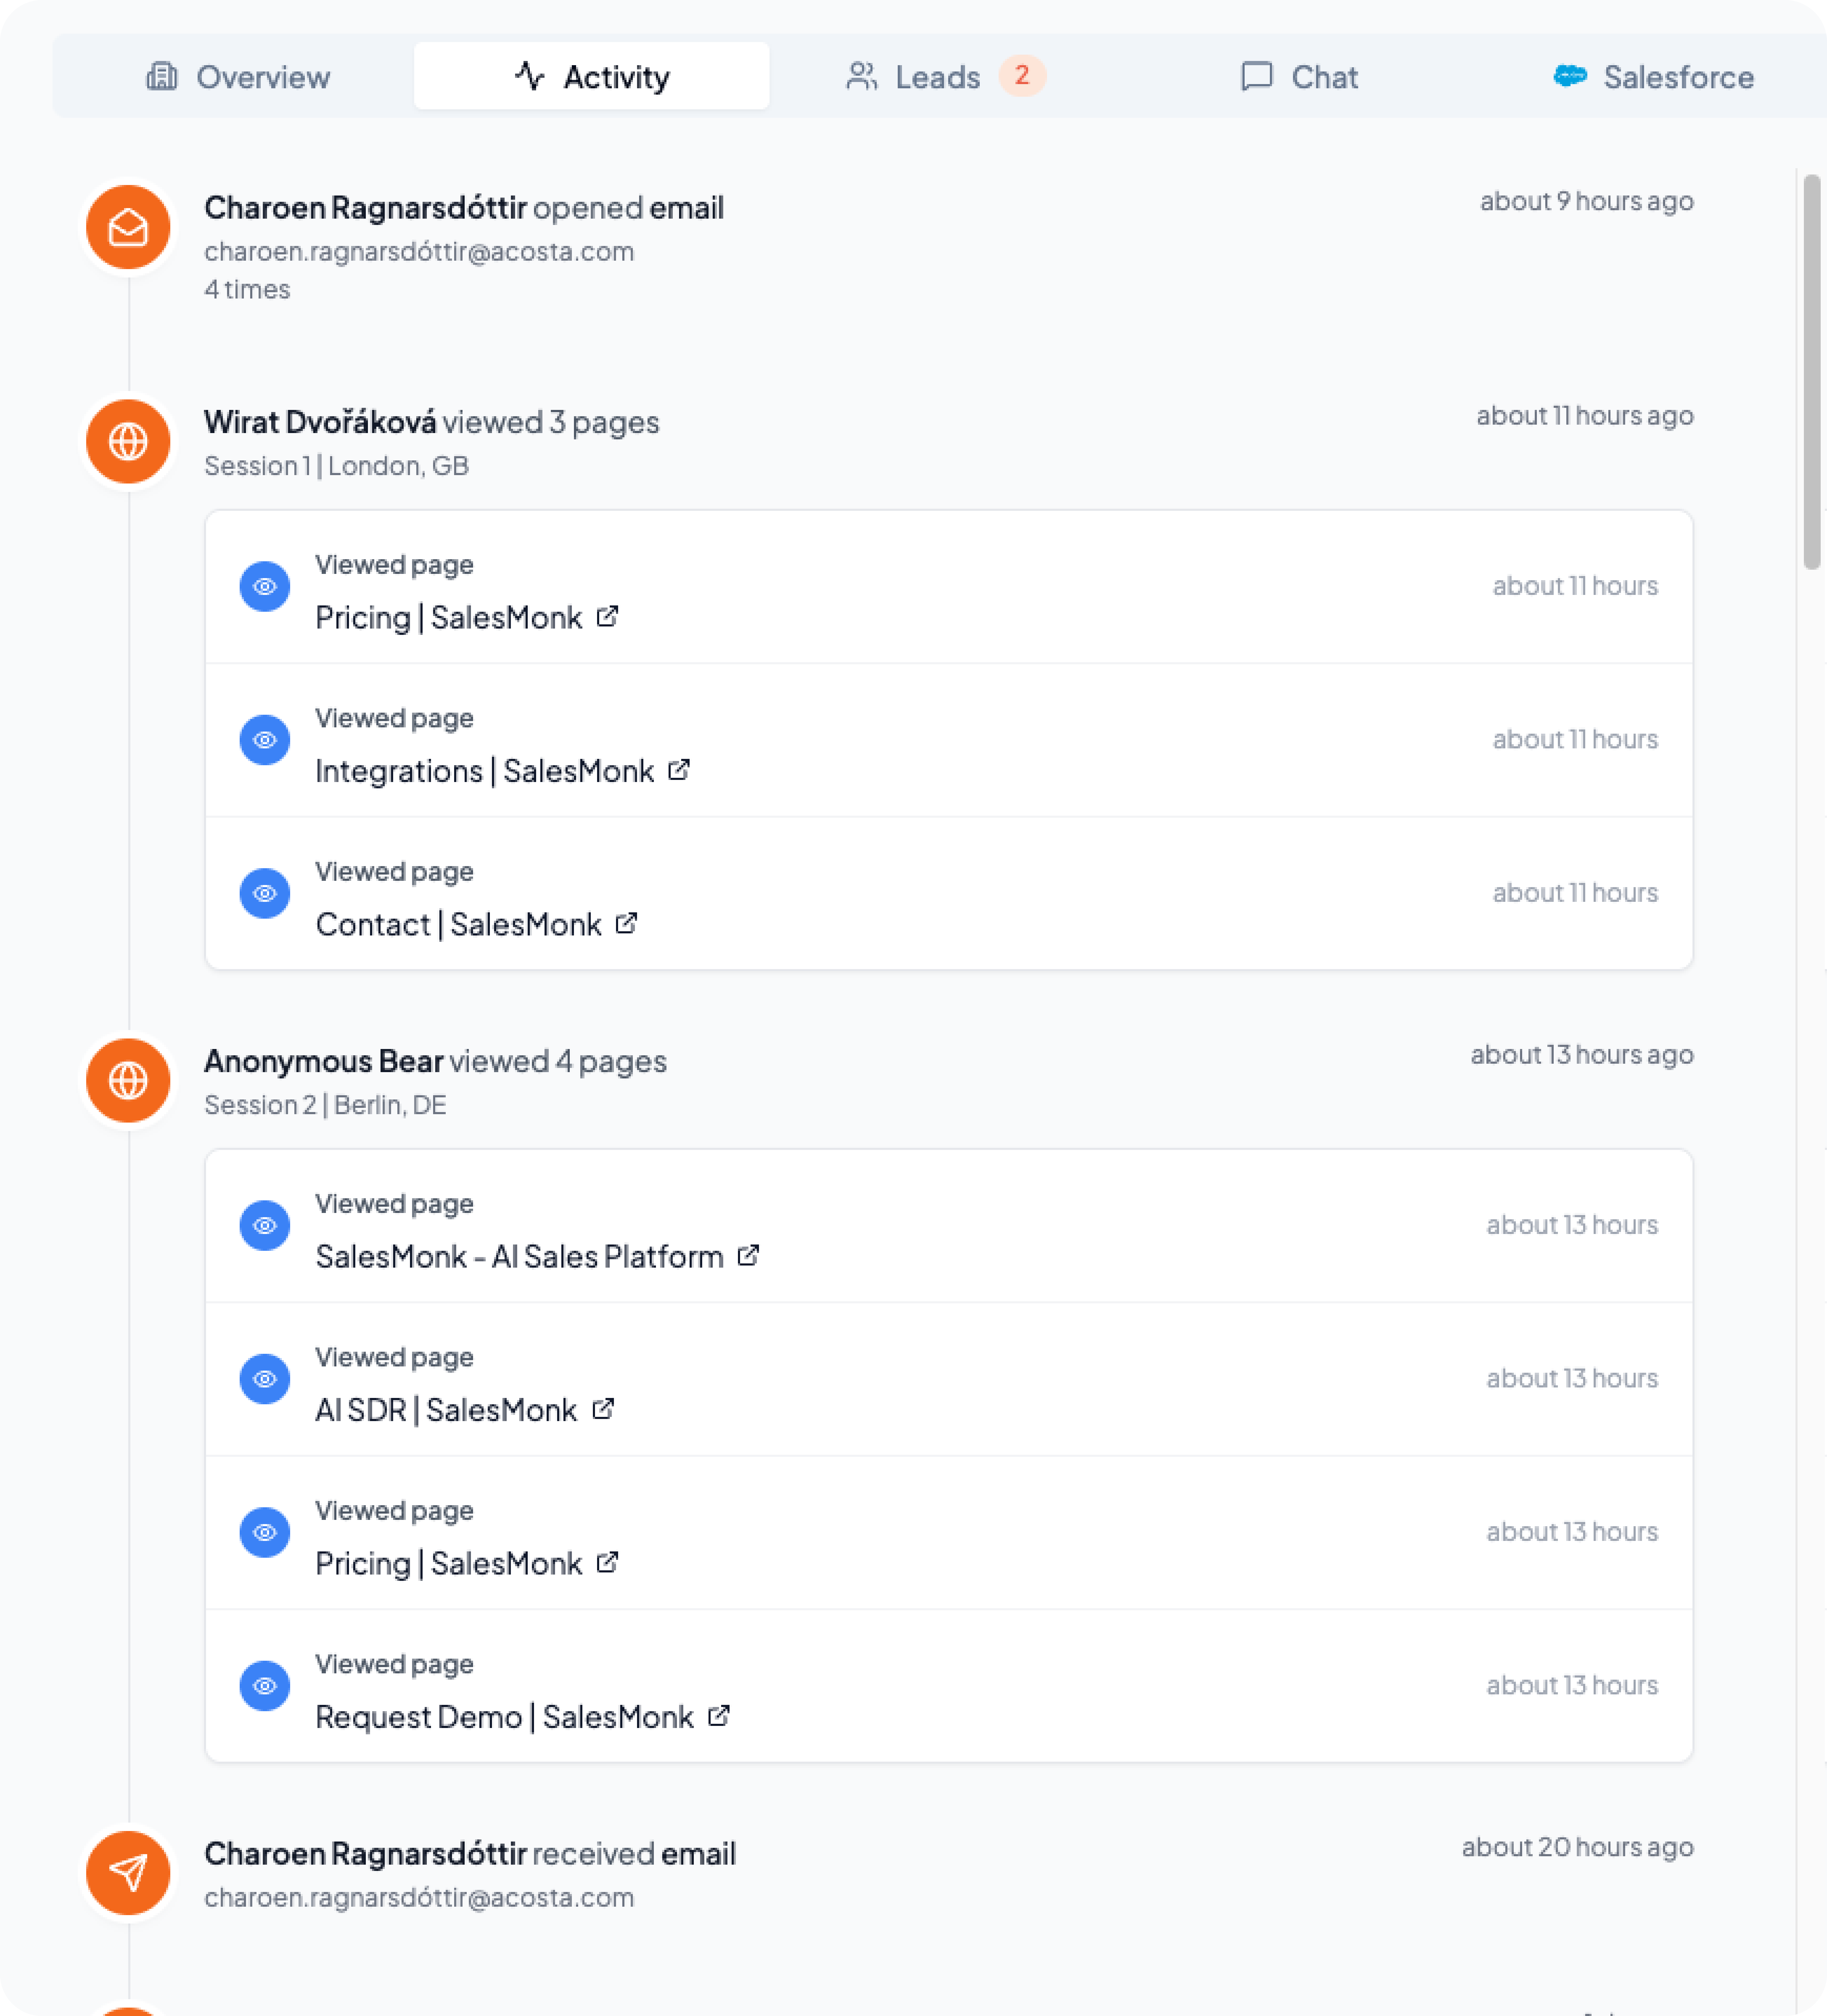Open Wirat Dvořáková's contact name link
This screenshot has width=1827, height=2016.
pos(320,422)
